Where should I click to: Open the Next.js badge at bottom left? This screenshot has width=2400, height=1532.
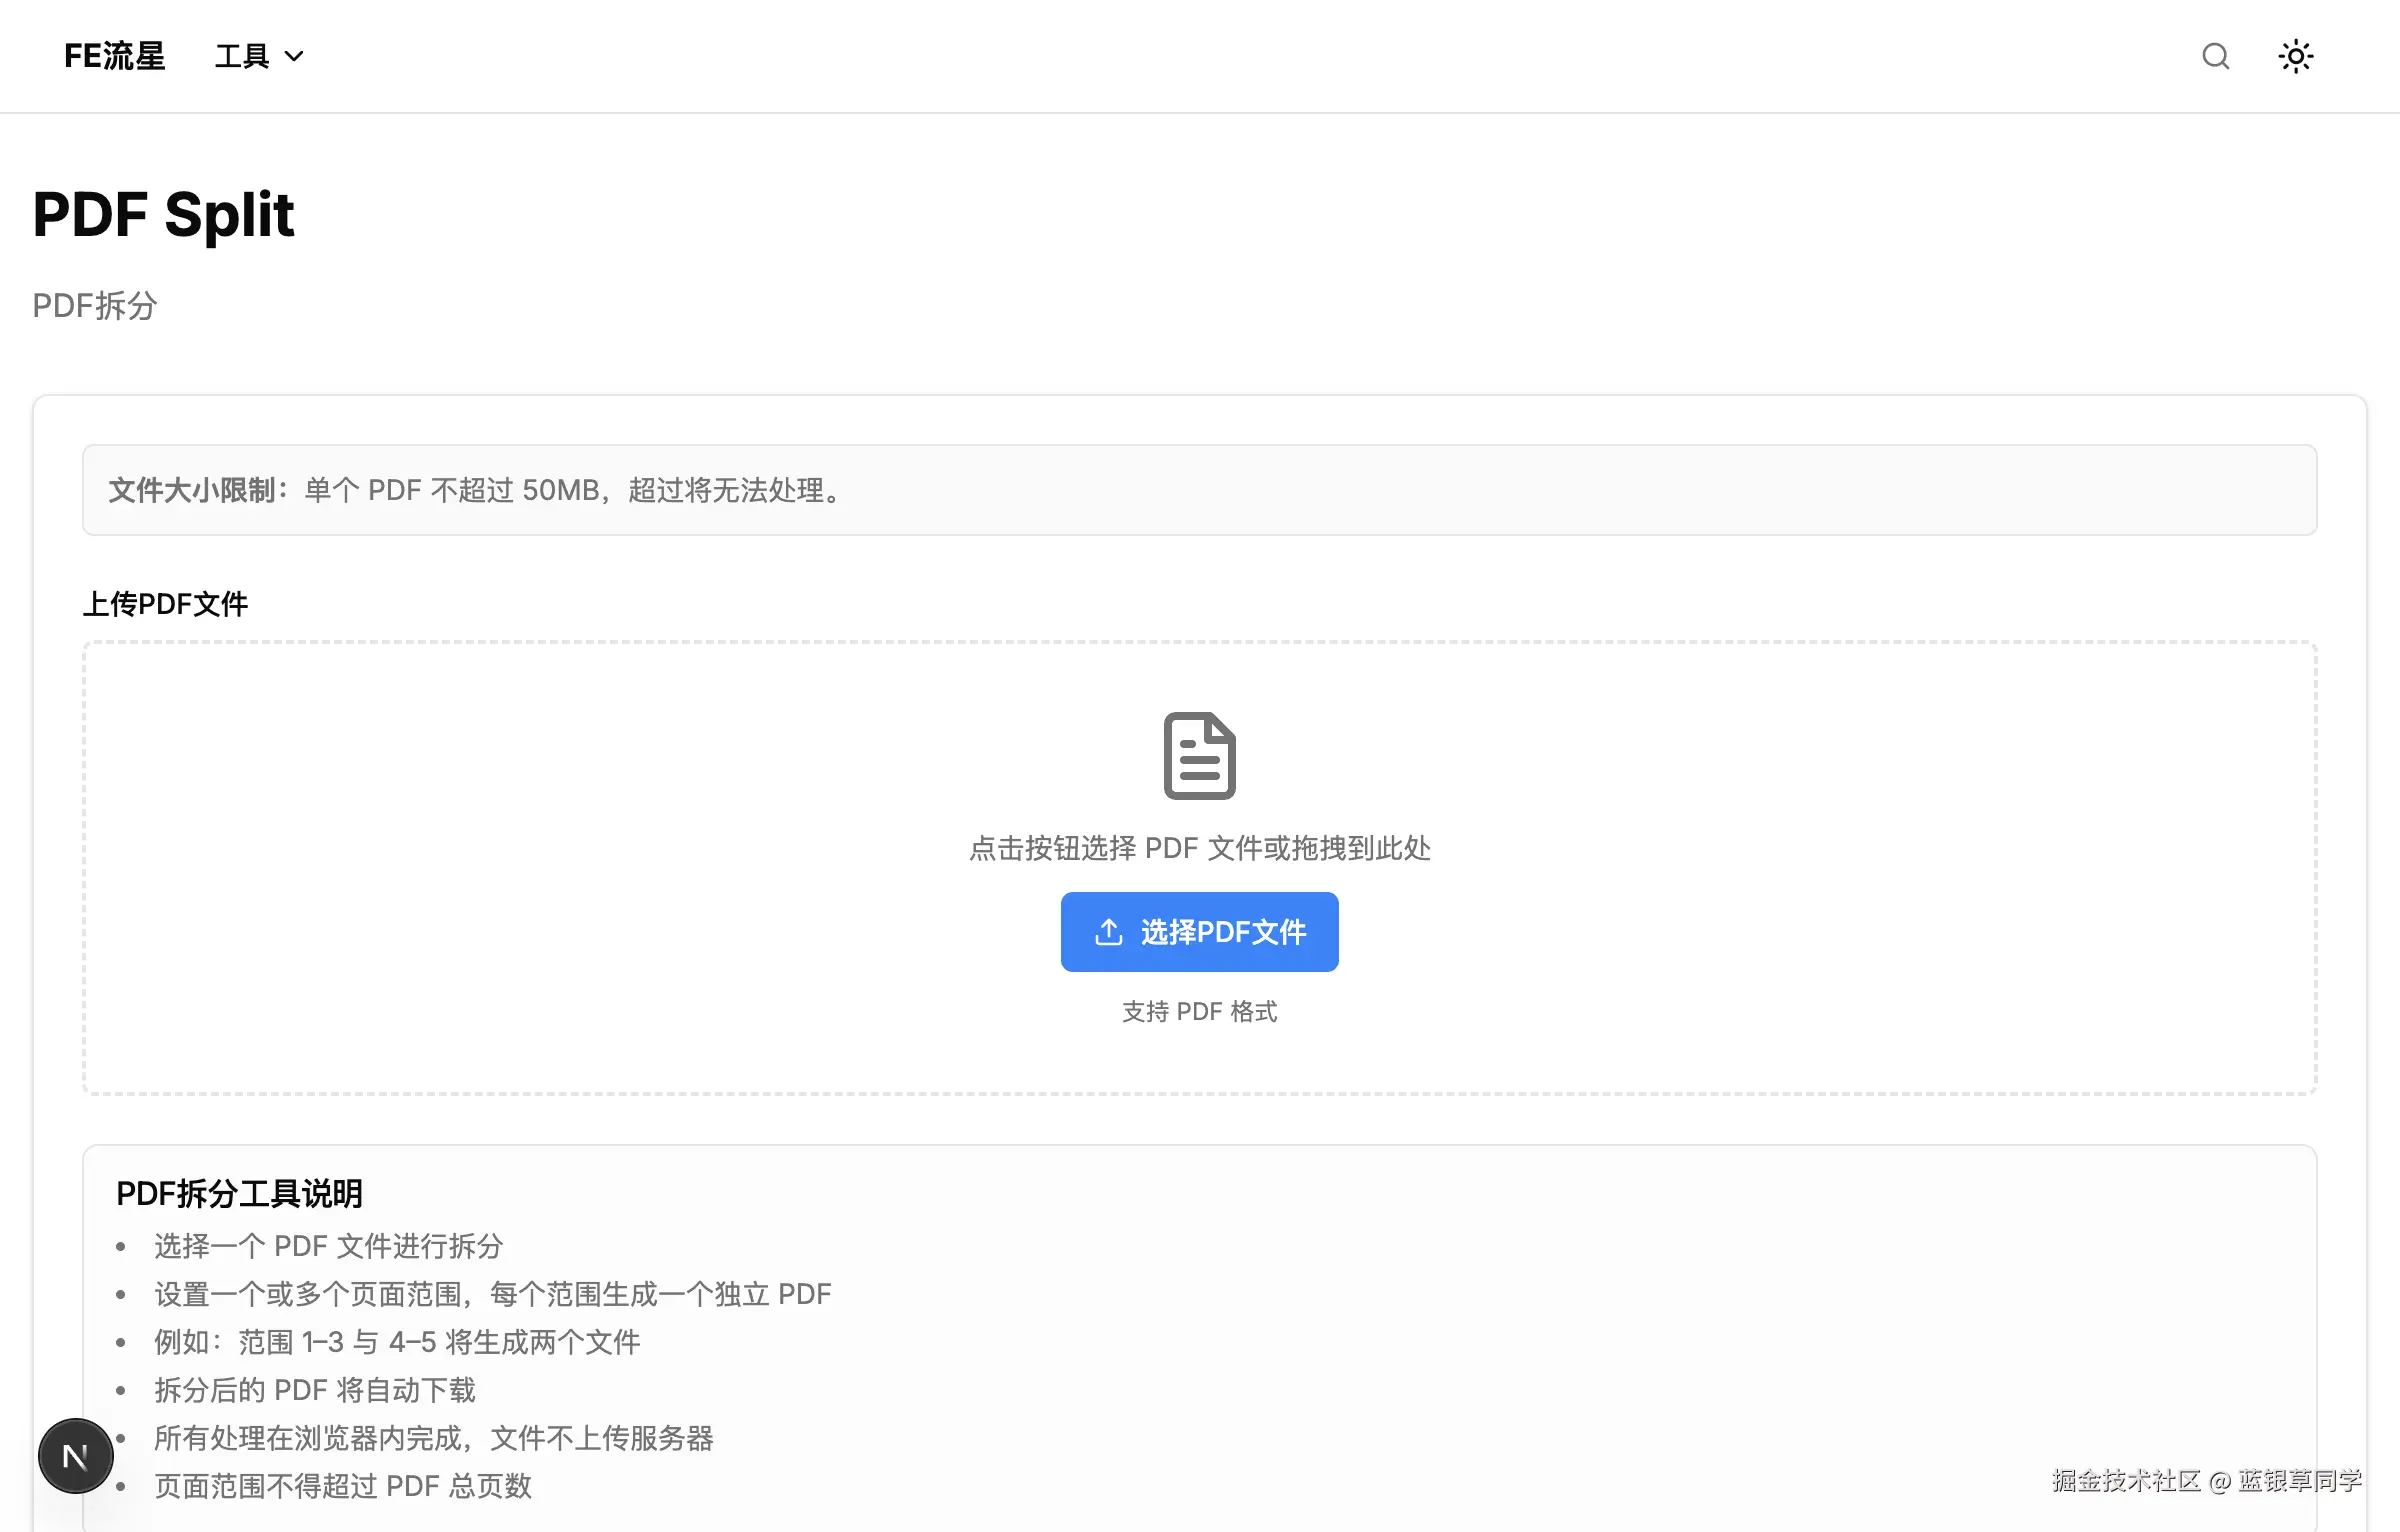point(75,1456)
